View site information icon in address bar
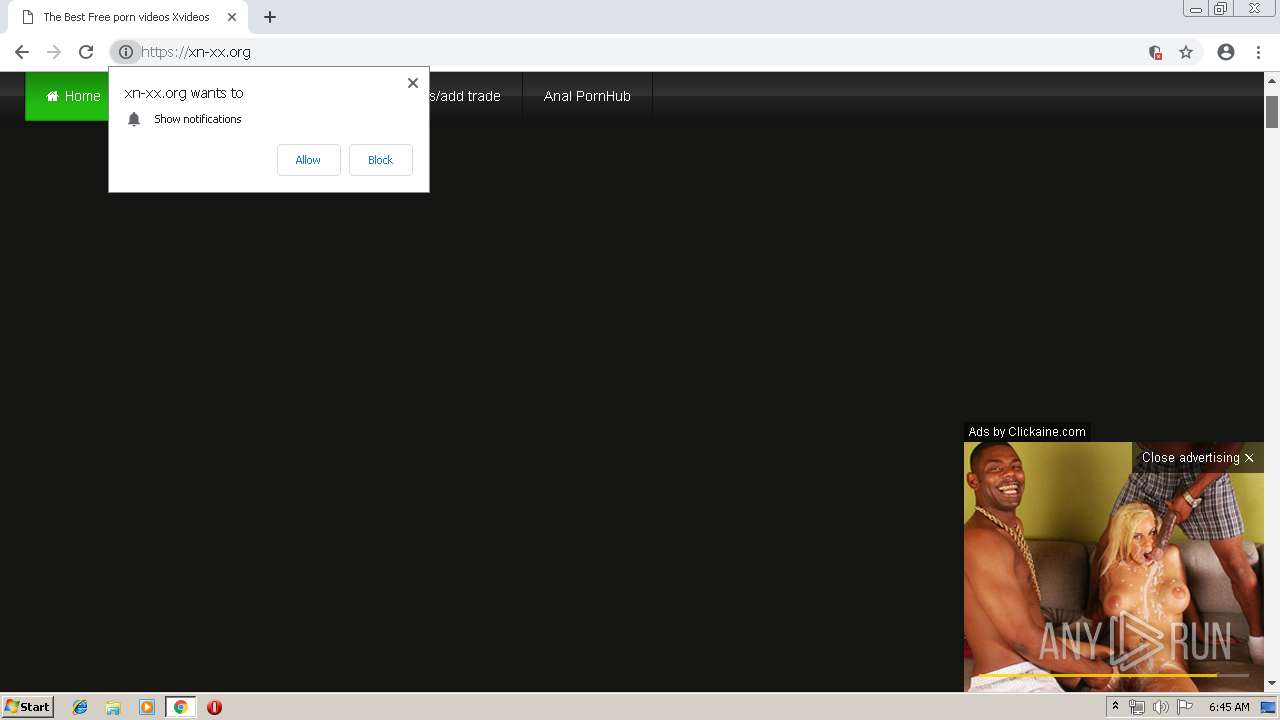This screenshot has height=720, width=1280. (126, 52)
